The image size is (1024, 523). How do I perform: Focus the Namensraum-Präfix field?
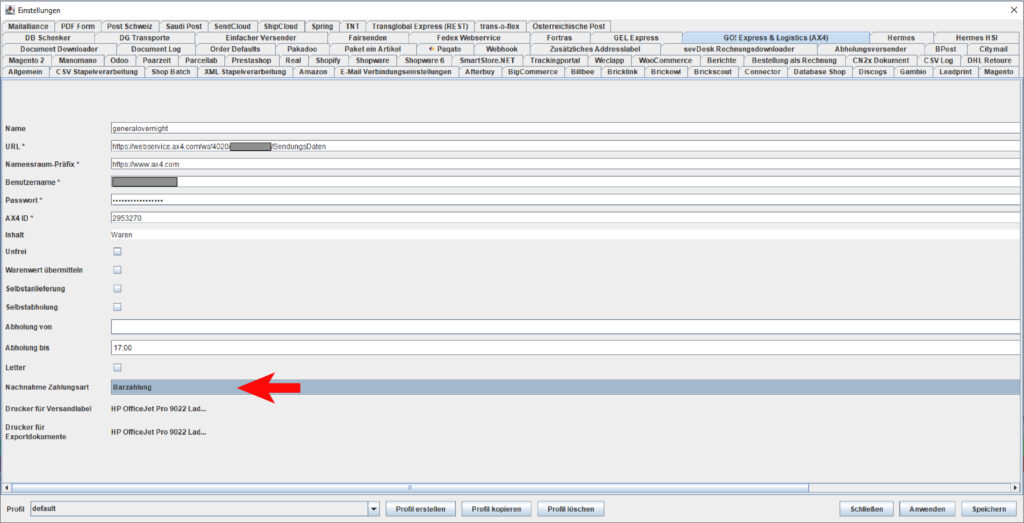pyautogui.click(x=566, y=164)
